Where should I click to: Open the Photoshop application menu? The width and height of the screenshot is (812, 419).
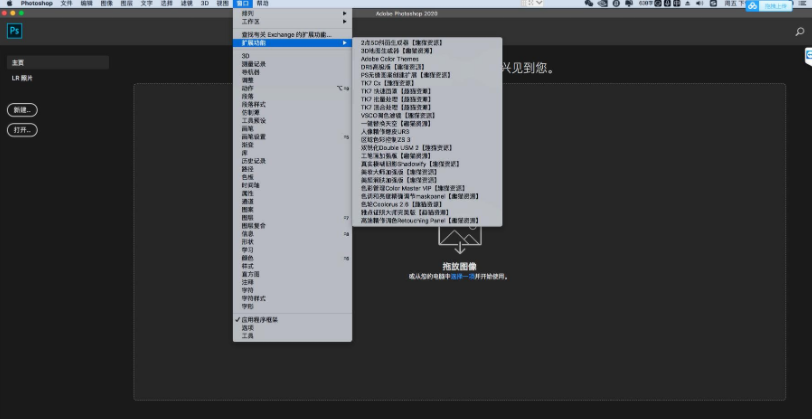pyautogui.click(x=36, y=3)
